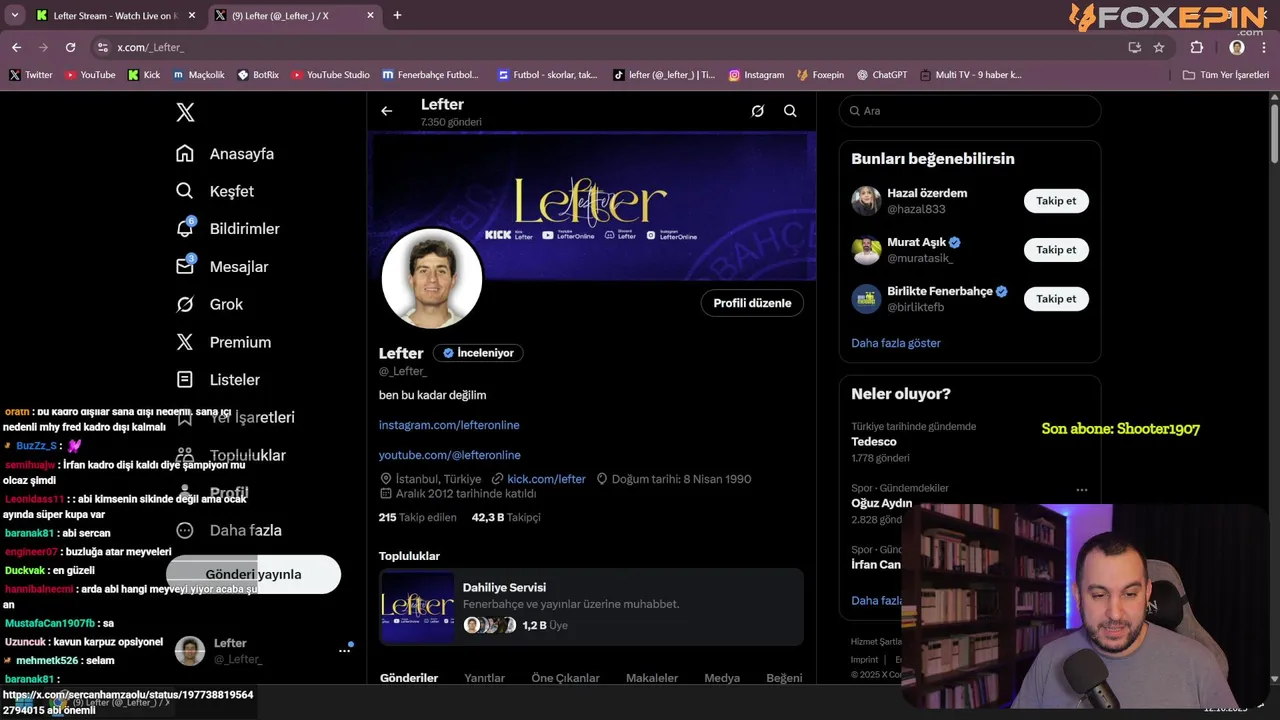This screenshot has height=720, width=1280.
Task: Open the Oğuz Aydın trending topic
Action: coord(882,504)
